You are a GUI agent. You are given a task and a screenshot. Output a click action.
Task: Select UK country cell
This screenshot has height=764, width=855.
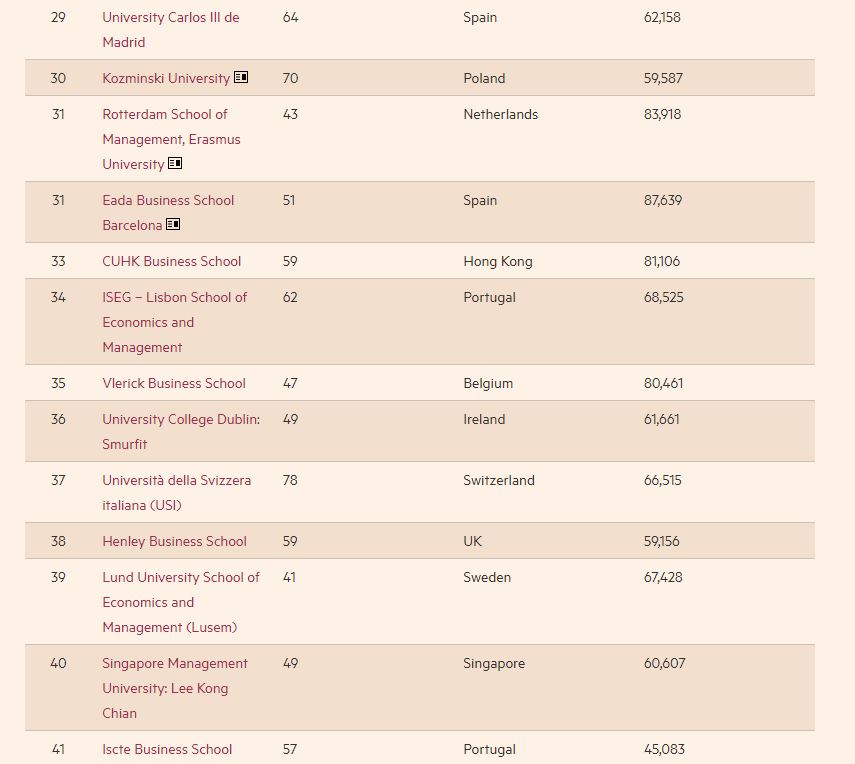(x=473, y=542)
